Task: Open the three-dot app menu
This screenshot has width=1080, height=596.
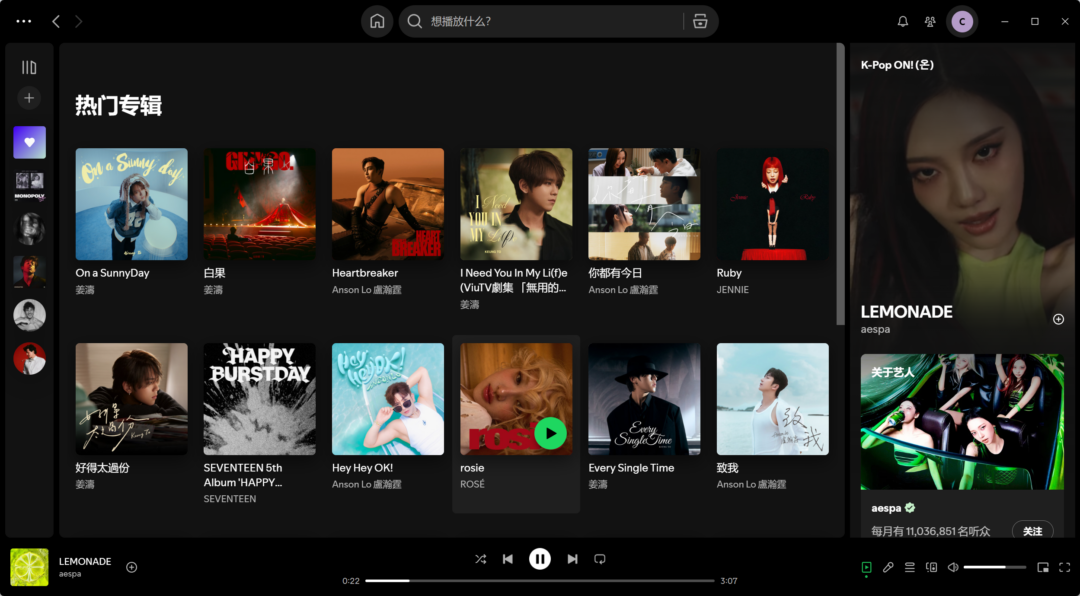Action: [x=24, y=21]
